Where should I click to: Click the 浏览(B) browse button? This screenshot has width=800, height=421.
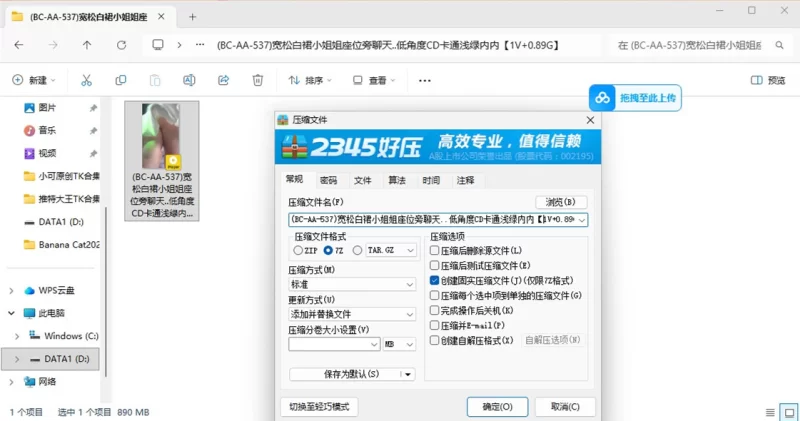click(x=561, y=202)
